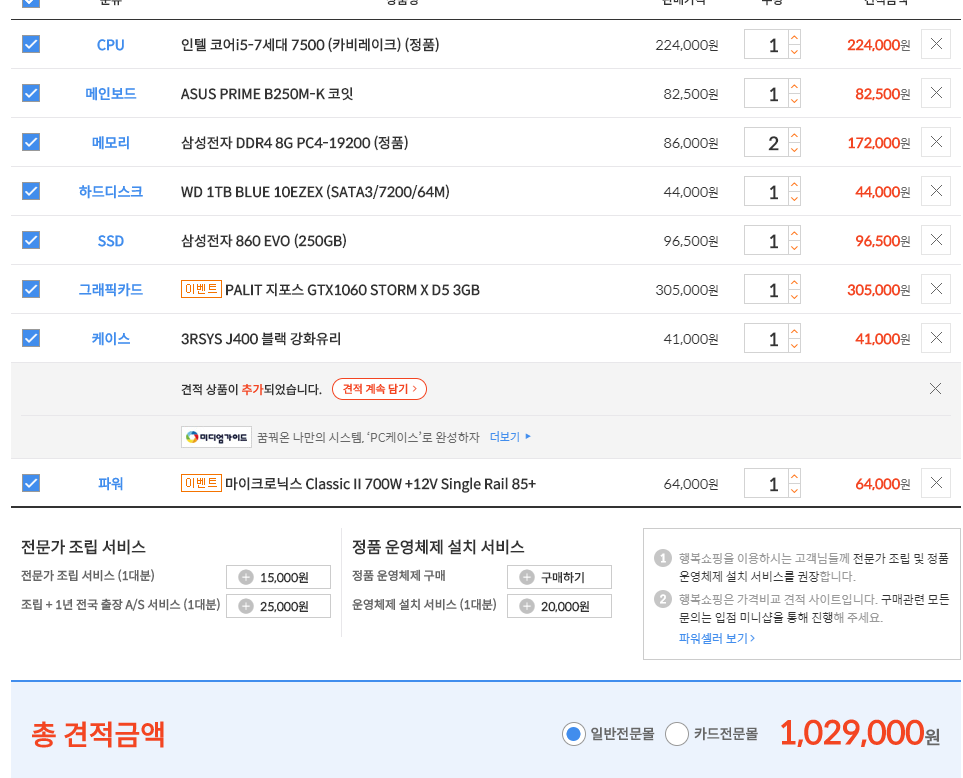The image size is (963, 778).
Task: Add the 15,000원 전문가 조립 서비스 option
Action: 278,577
